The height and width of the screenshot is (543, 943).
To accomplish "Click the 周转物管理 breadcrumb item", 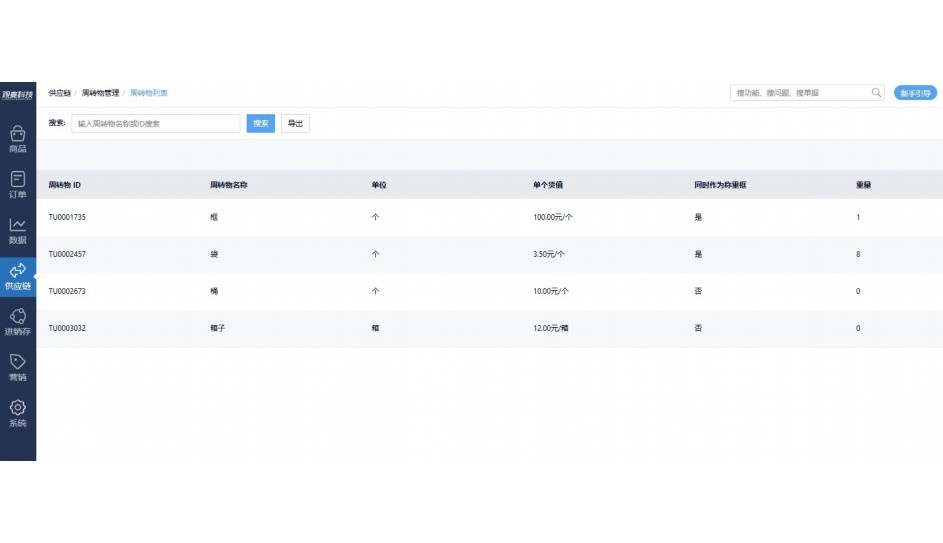I will click(x=100, y=93).
